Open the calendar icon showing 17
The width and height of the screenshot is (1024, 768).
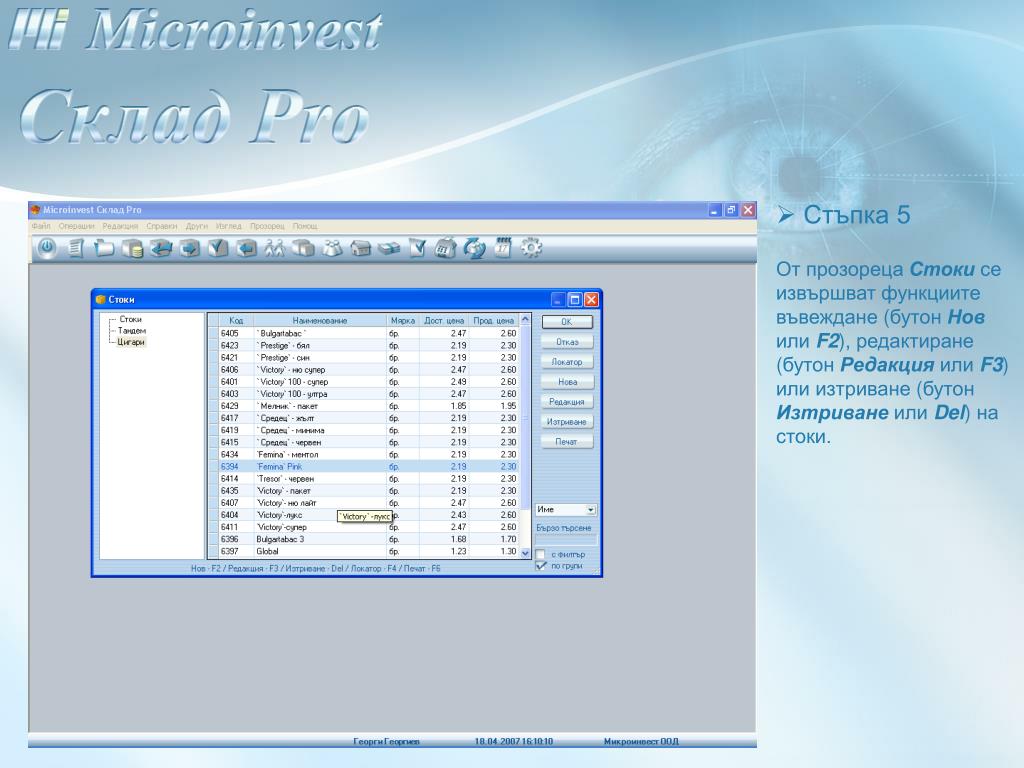tap(503, 248)
